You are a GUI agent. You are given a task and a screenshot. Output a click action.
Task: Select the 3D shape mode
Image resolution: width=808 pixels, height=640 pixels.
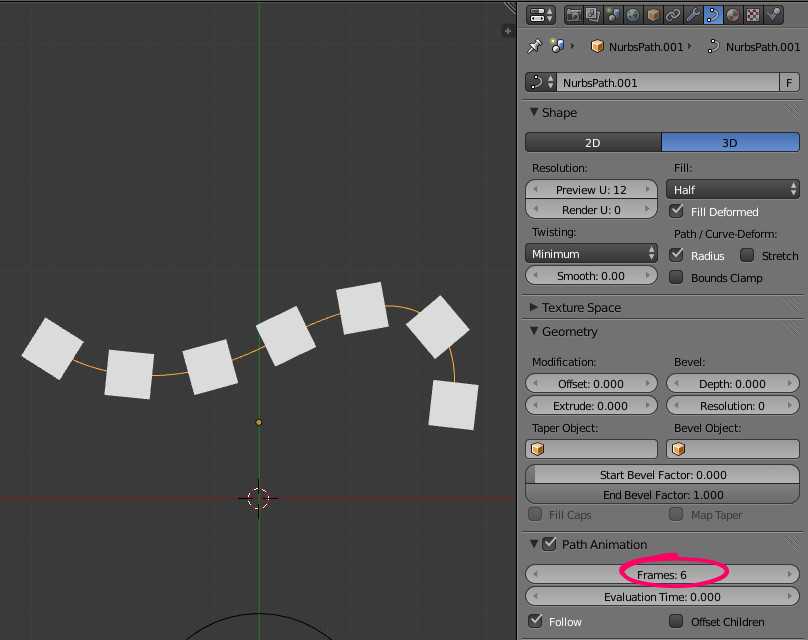click(730, 143)
